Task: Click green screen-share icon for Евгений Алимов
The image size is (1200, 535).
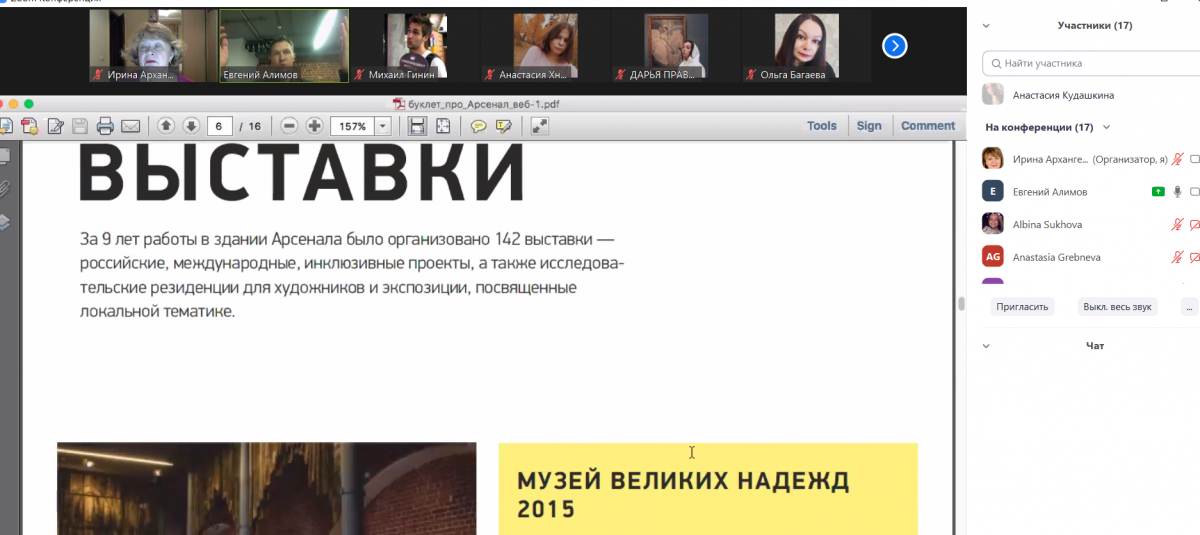Action: pos(1158,191)
